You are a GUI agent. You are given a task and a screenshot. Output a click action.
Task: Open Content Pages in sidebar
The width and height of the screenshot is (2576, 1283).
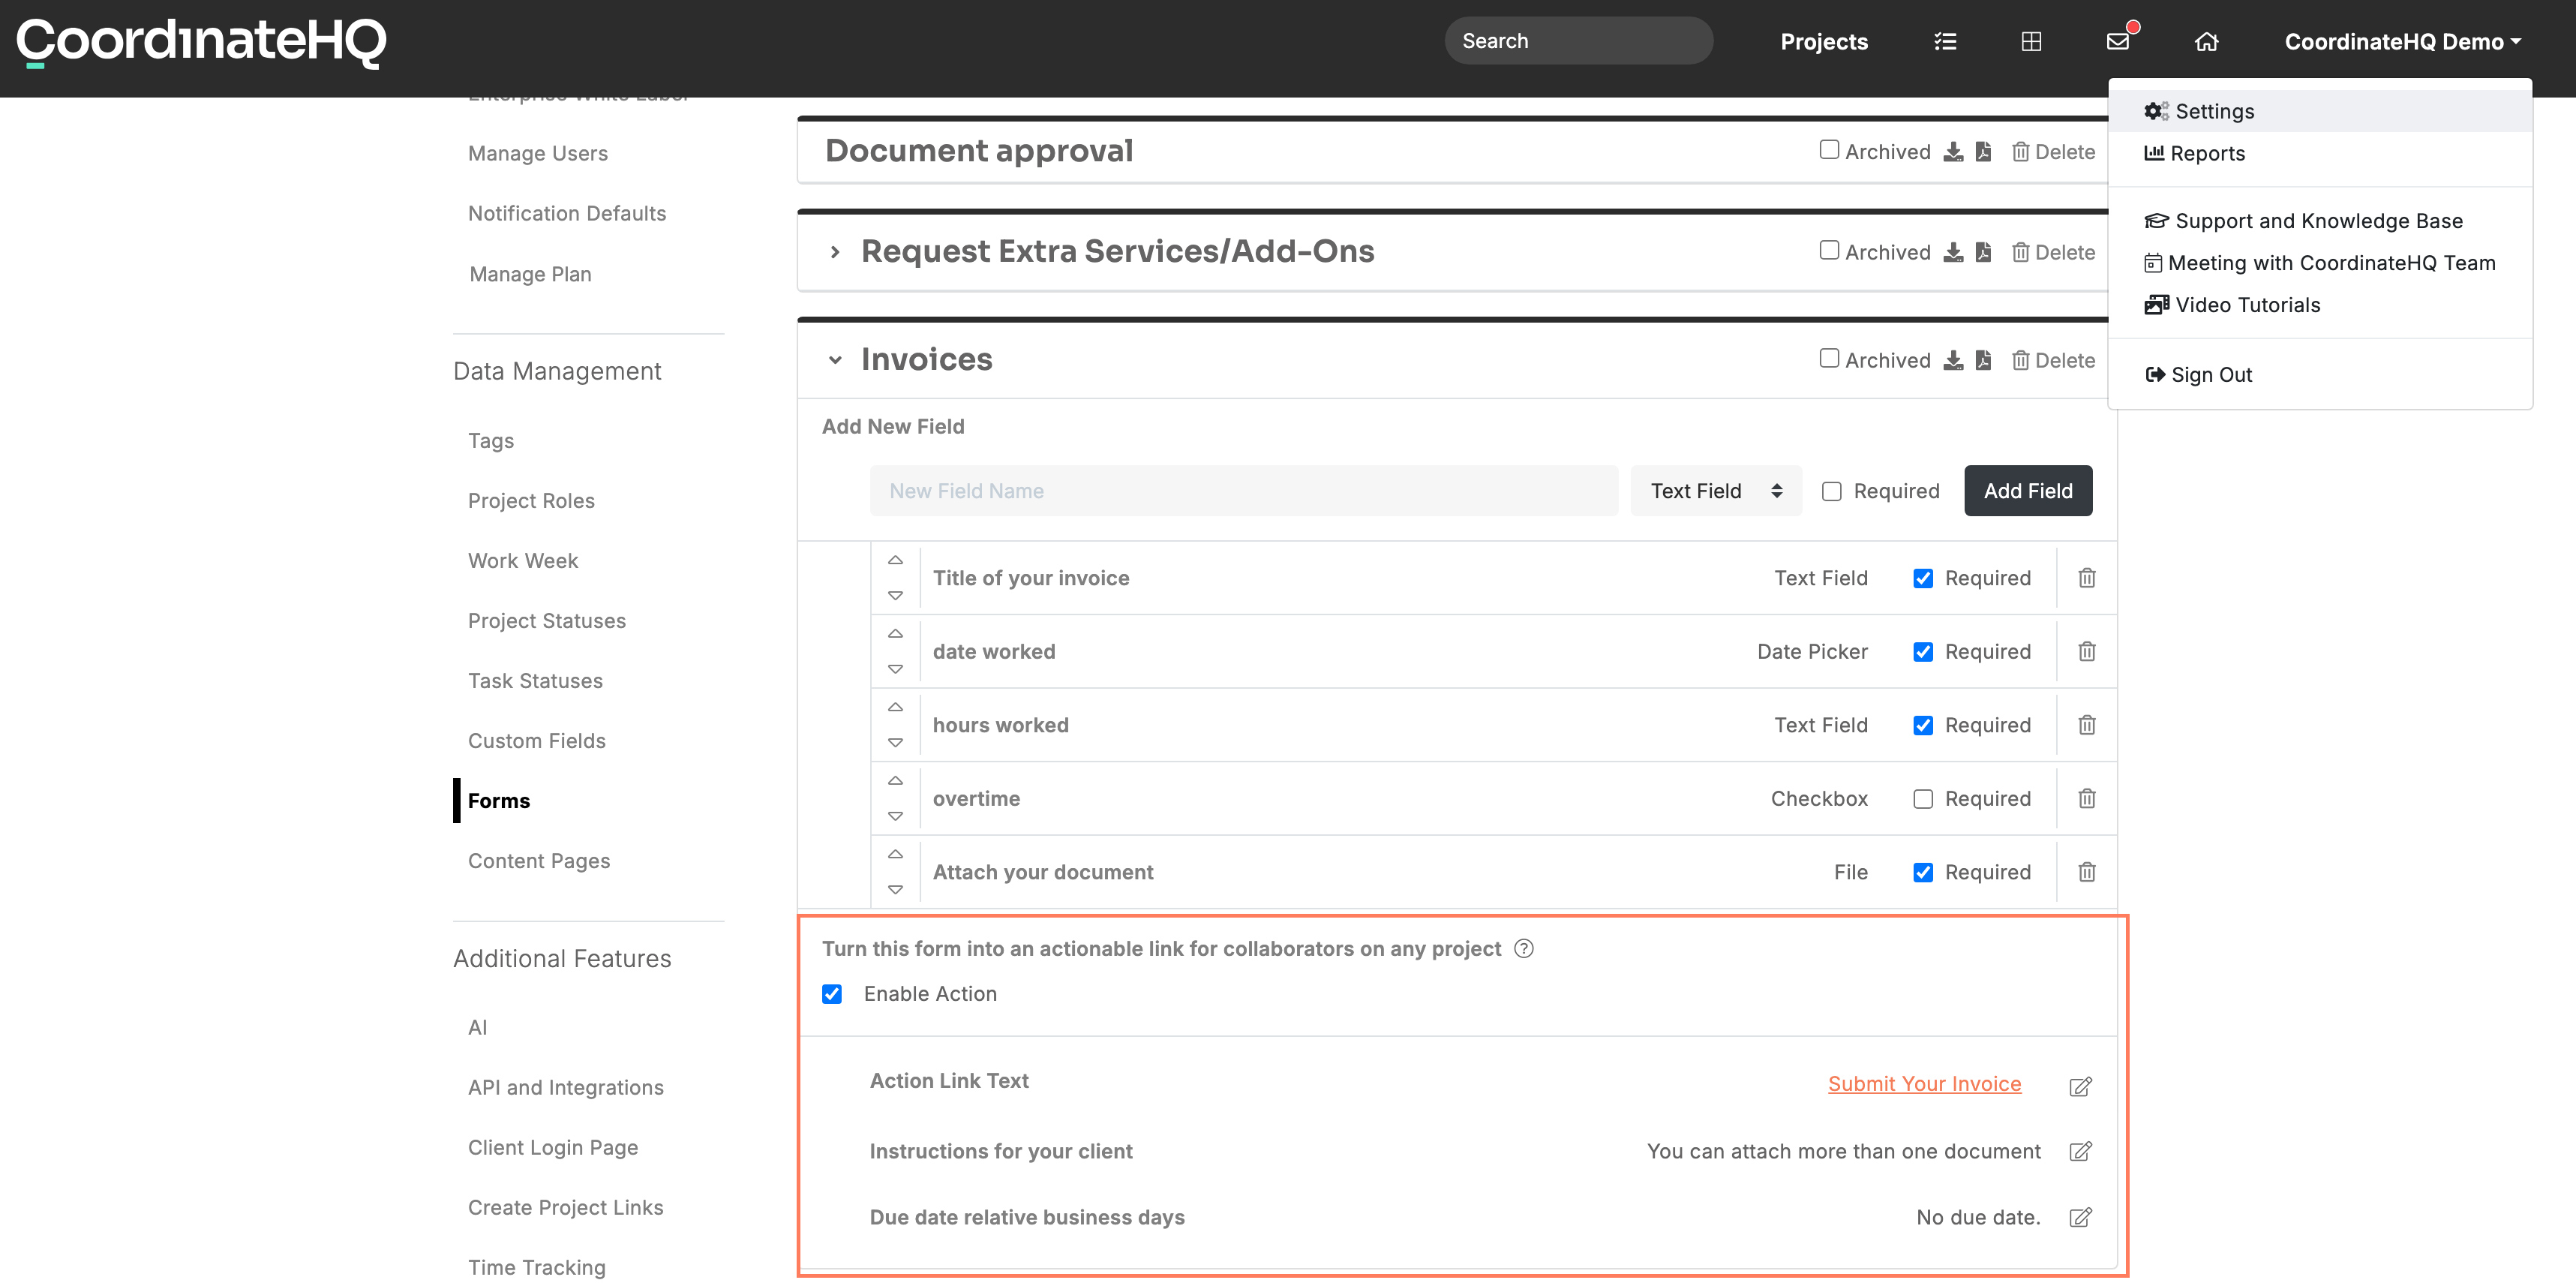[x=538, y=861]
